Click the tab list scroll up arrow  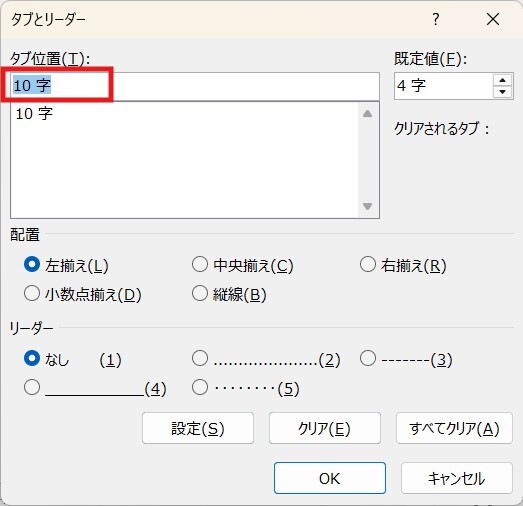point(368,114)
